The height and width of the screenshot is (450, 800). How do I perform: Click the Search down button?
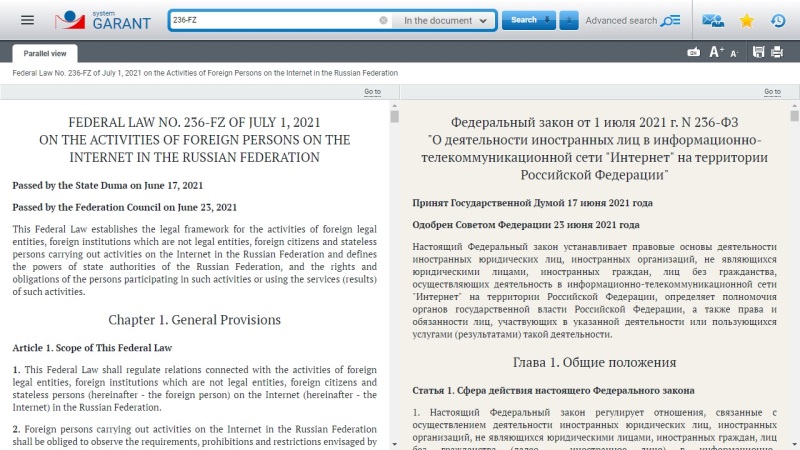tap(529, 20)
